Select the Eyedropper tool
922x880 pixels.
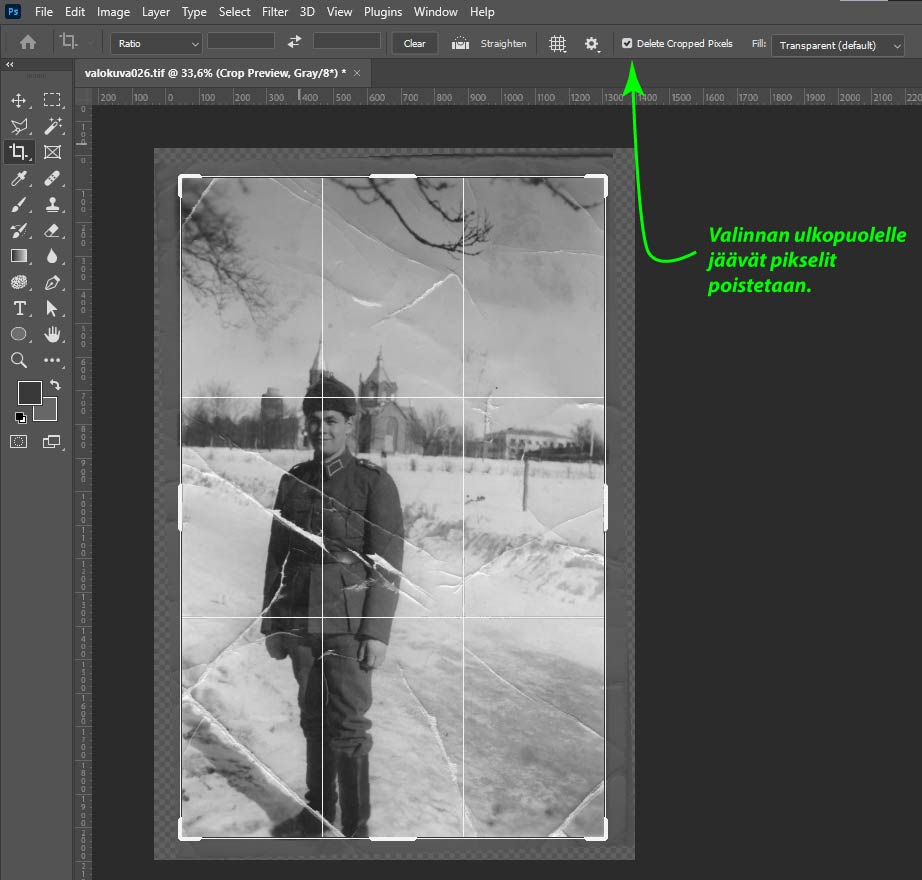click(x=19, y=178)
